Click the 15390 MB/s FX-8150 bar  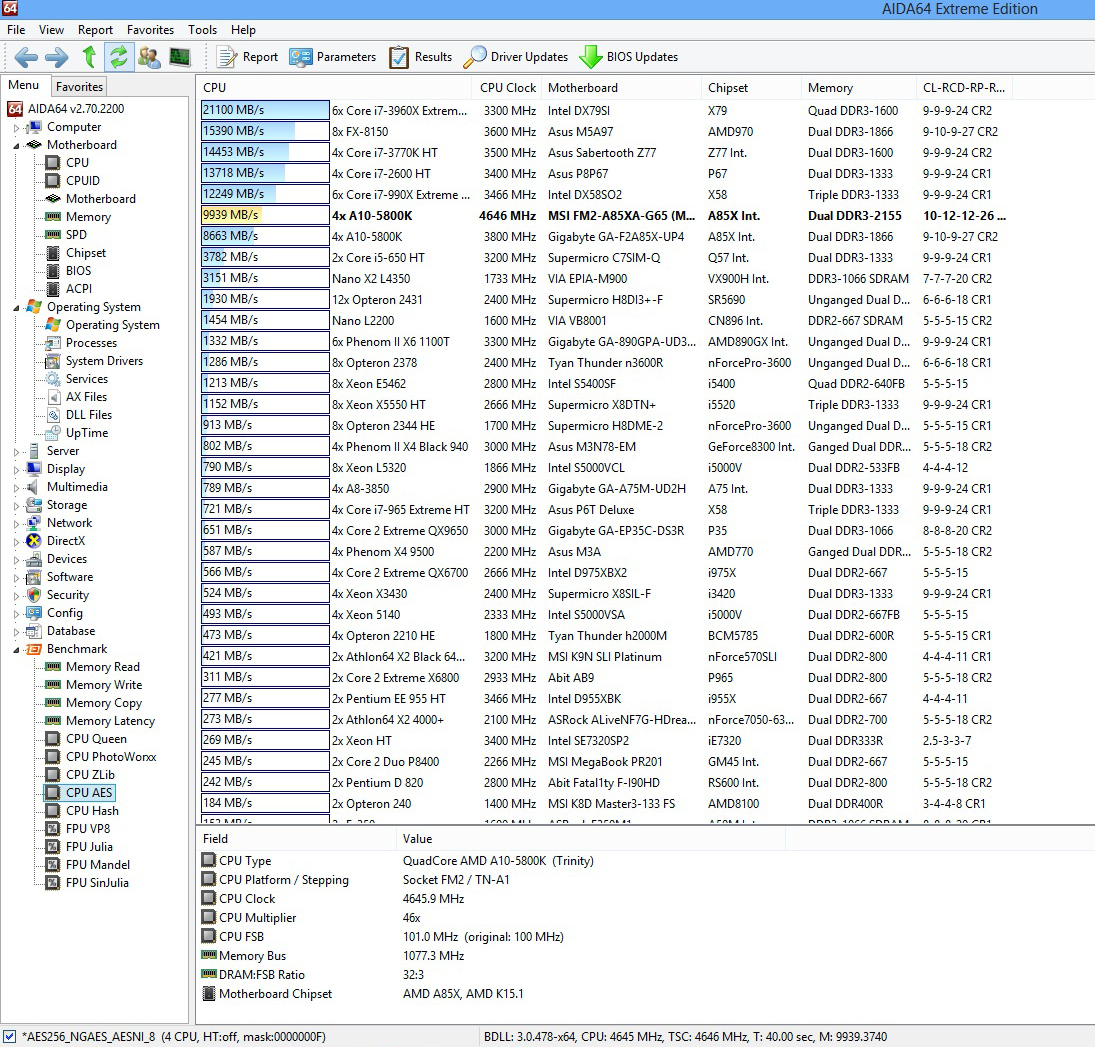[x=265, y=131]
